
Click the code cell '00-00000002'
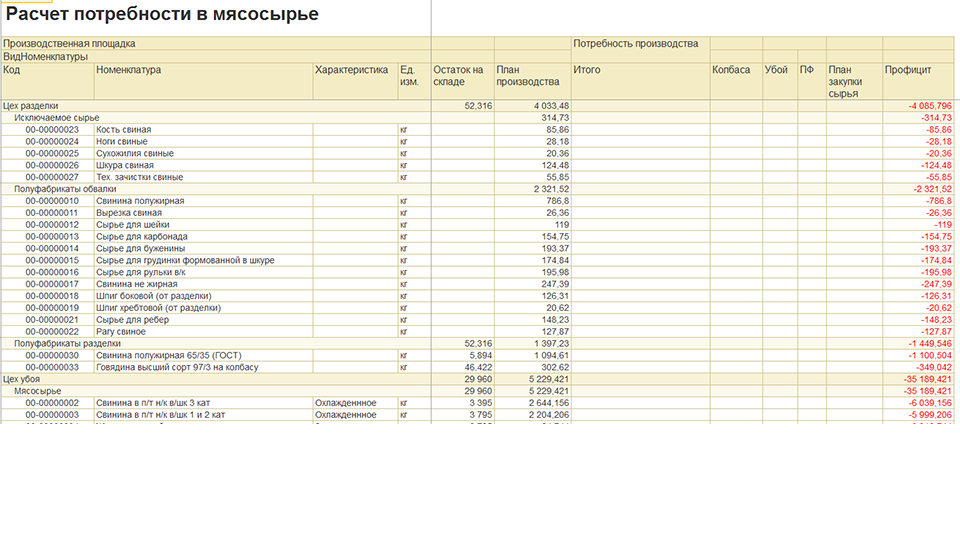[47, 403]
